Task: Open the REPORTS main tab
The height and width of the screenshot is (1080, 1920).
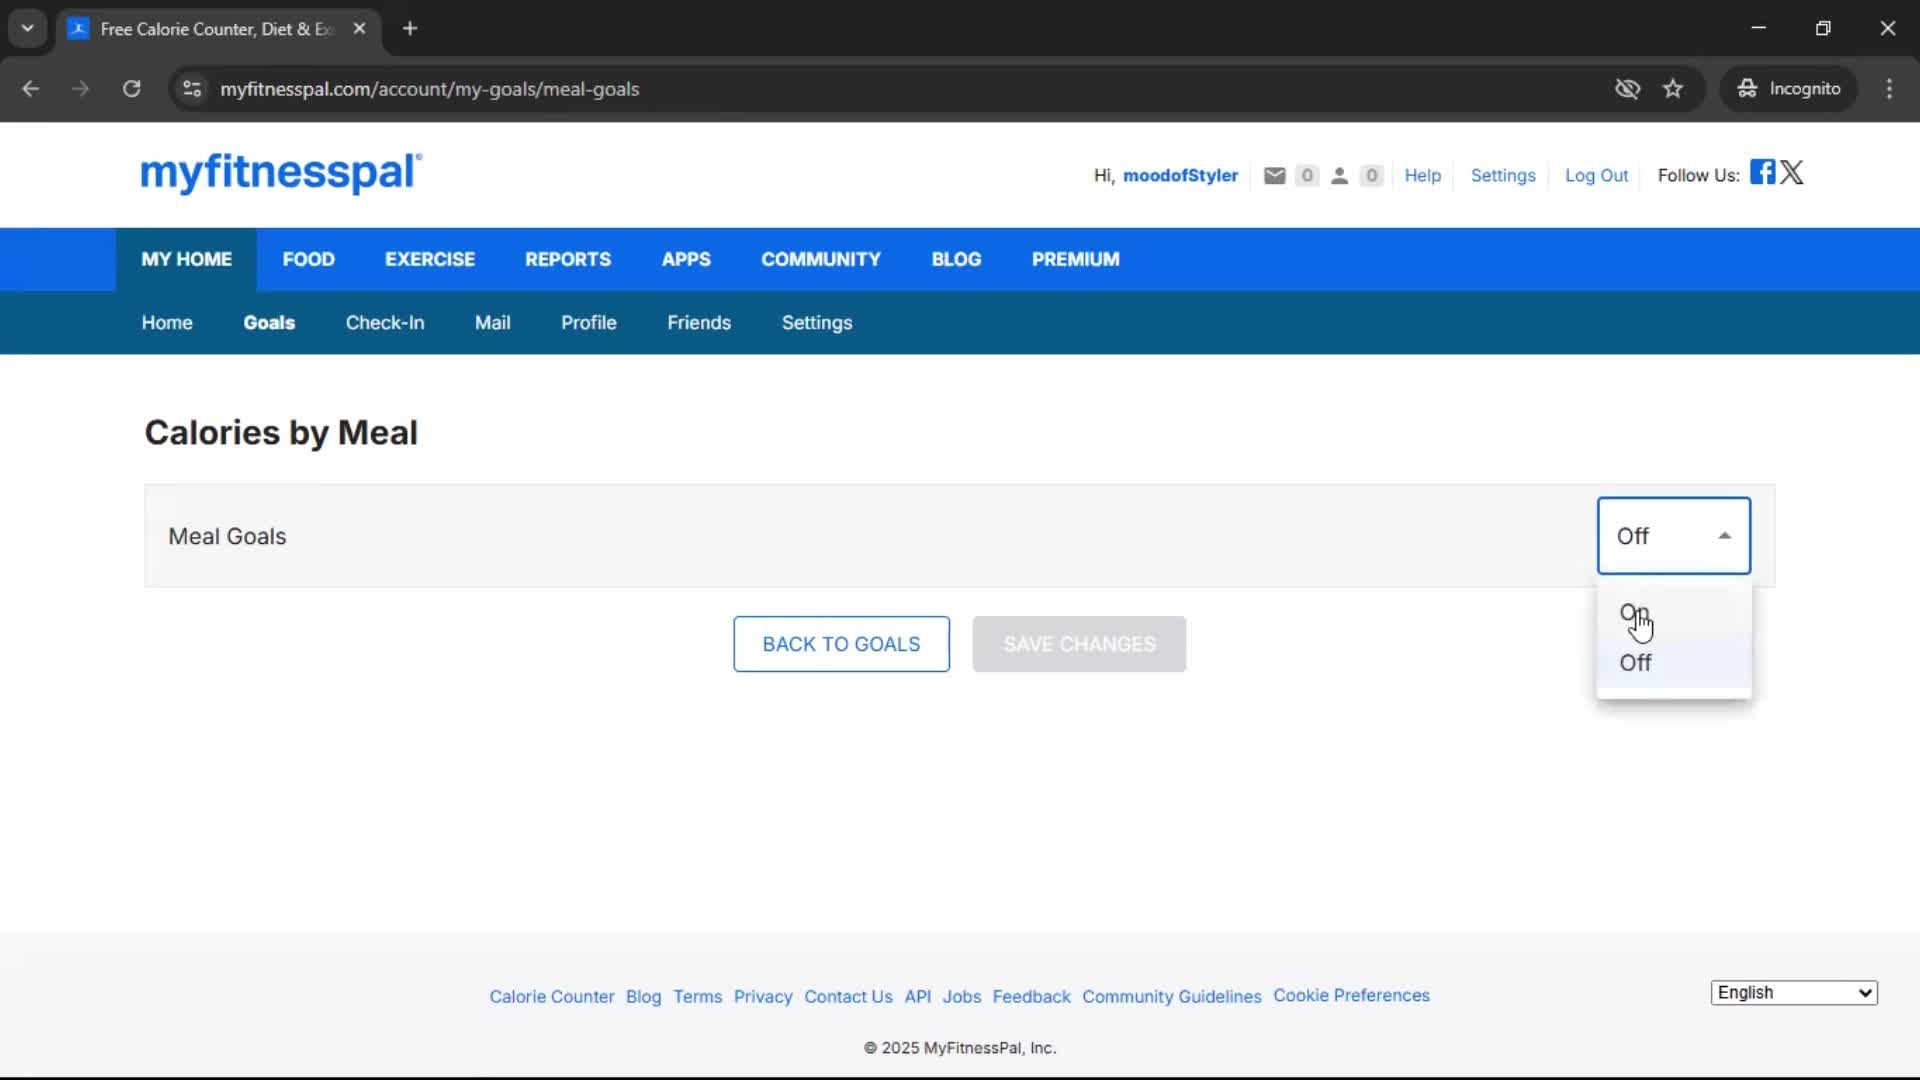Action: [568, 259]
